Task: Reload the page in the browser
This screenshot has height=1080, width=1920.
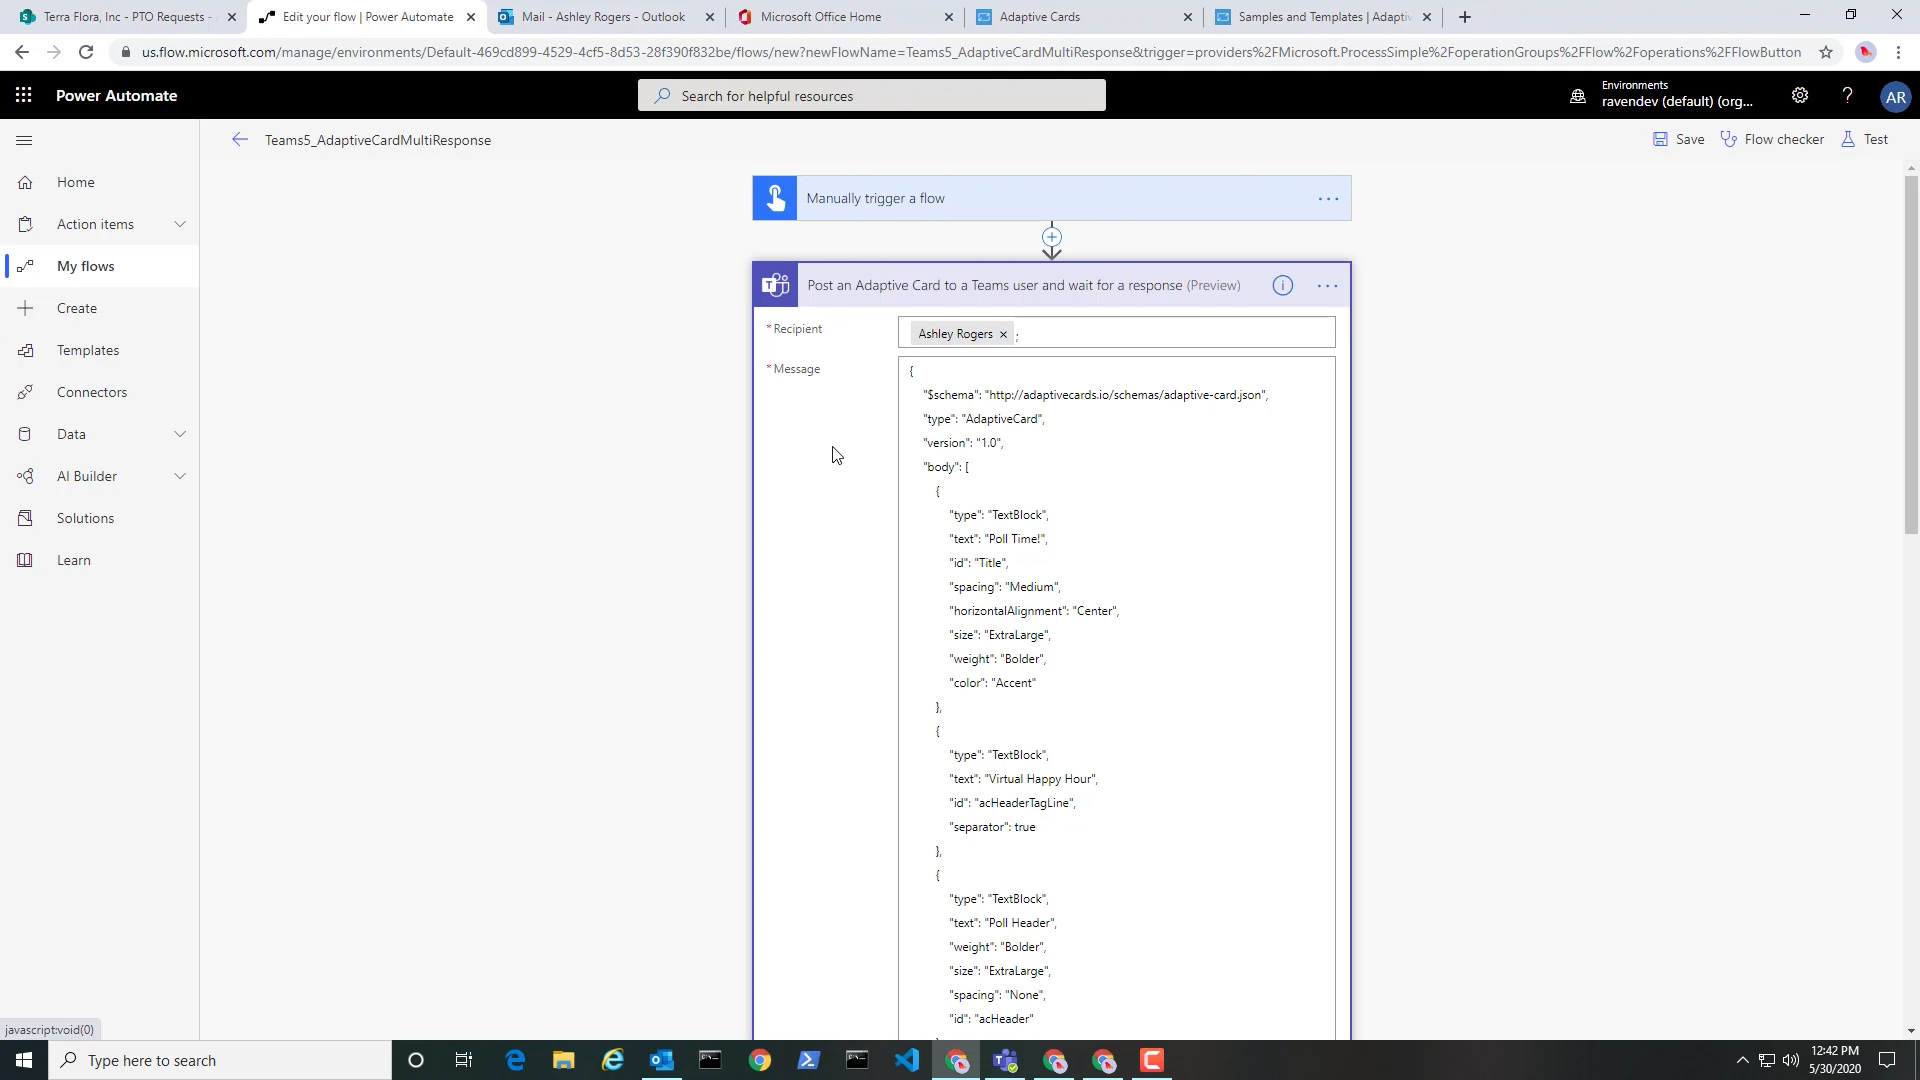Action: 86,52
